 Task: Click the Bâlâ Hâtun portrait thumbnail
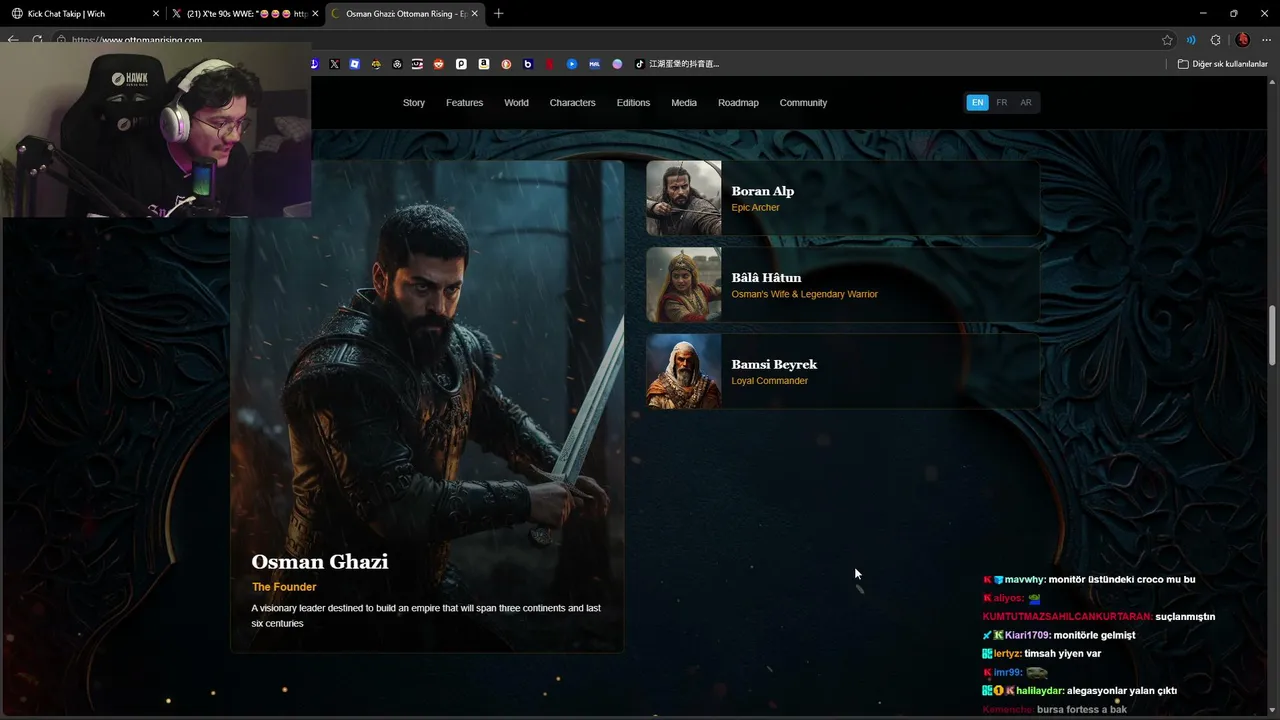[684, 285]
